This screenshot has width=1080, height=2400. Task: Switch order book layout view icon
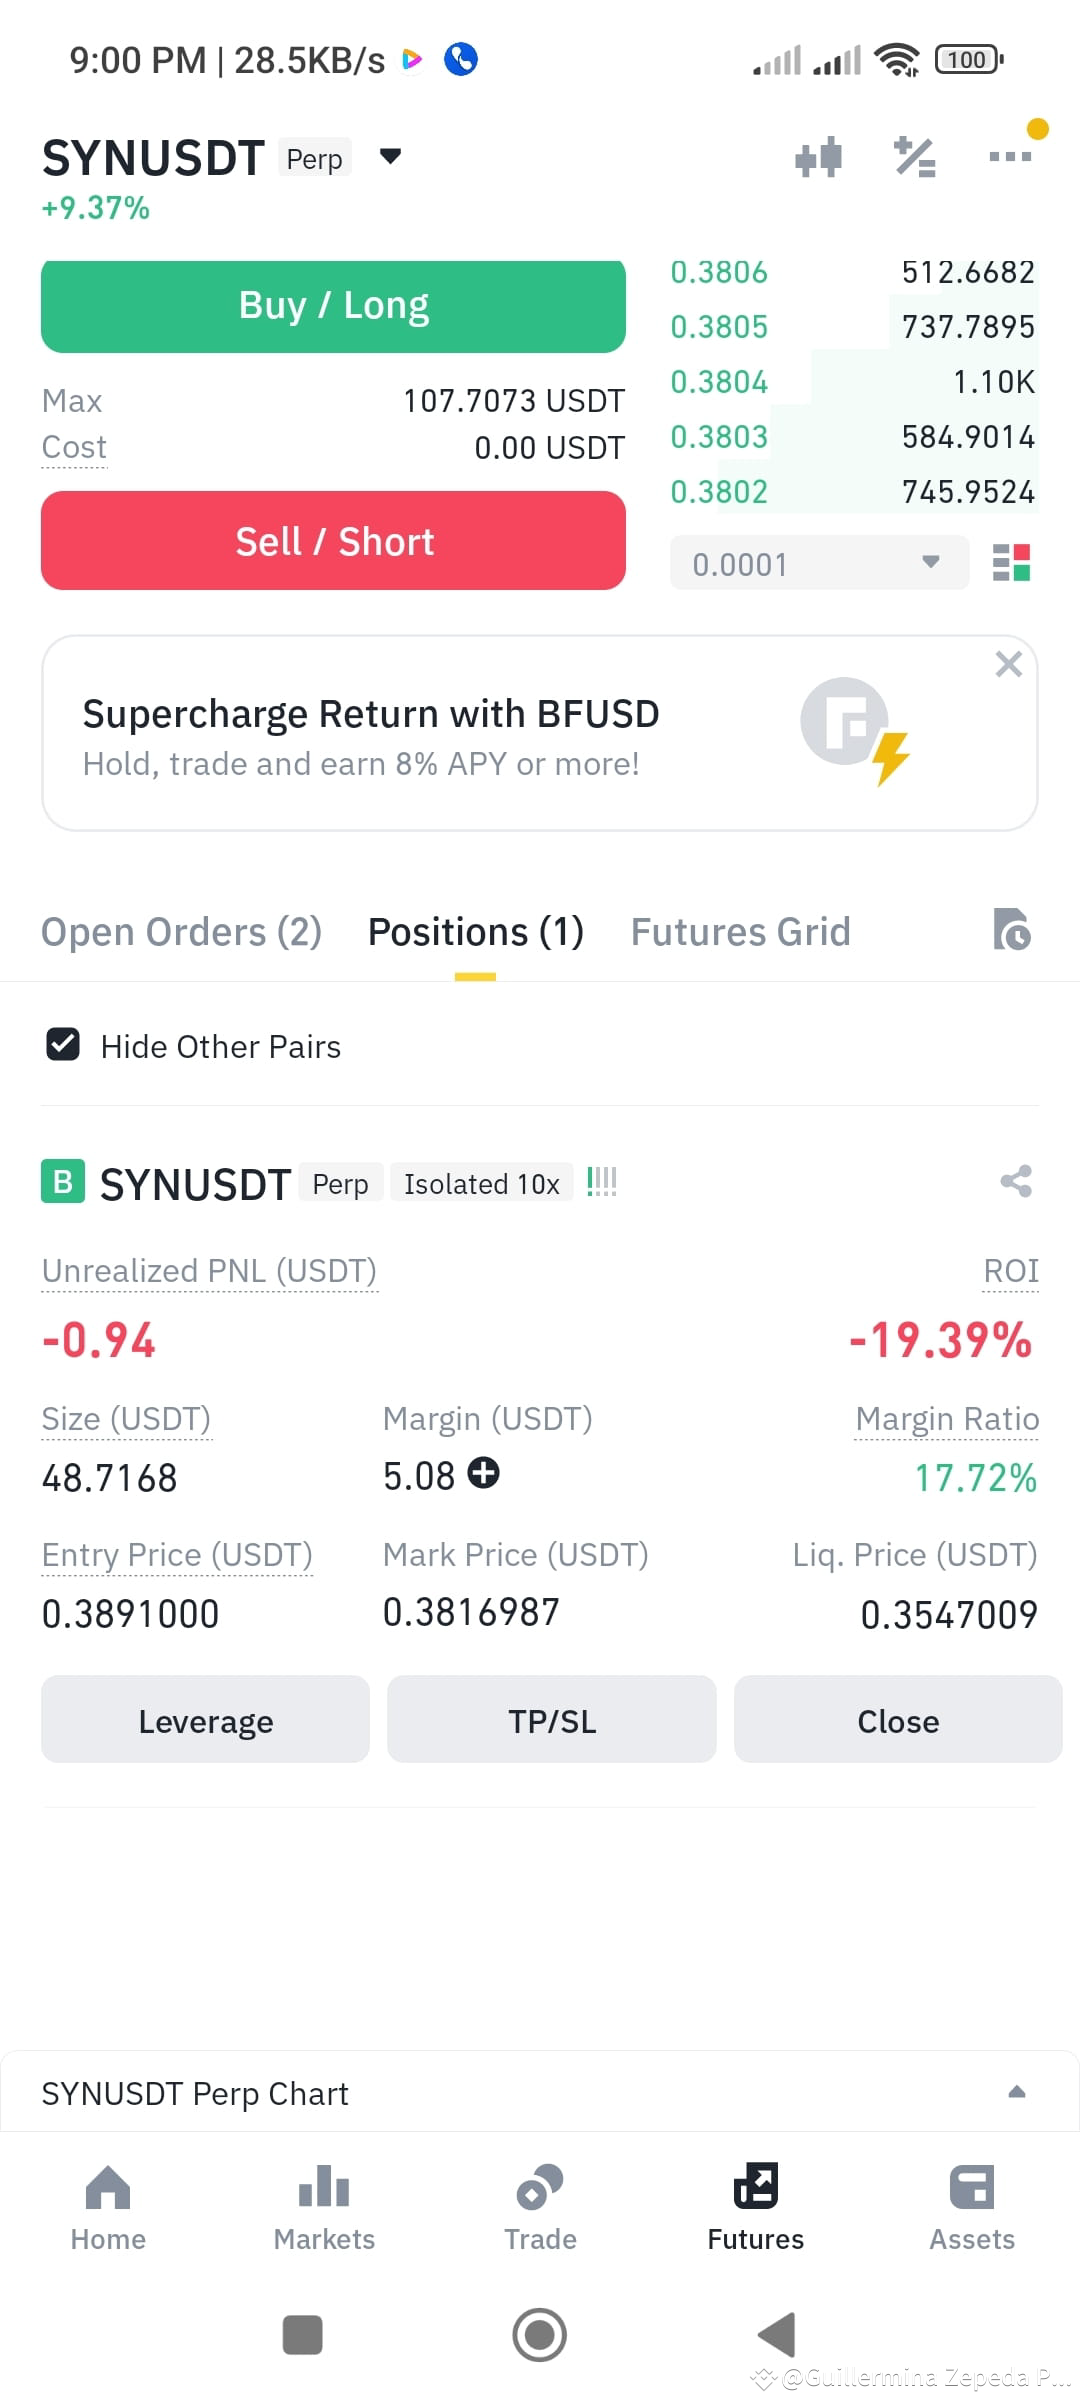pos(1011,563)
